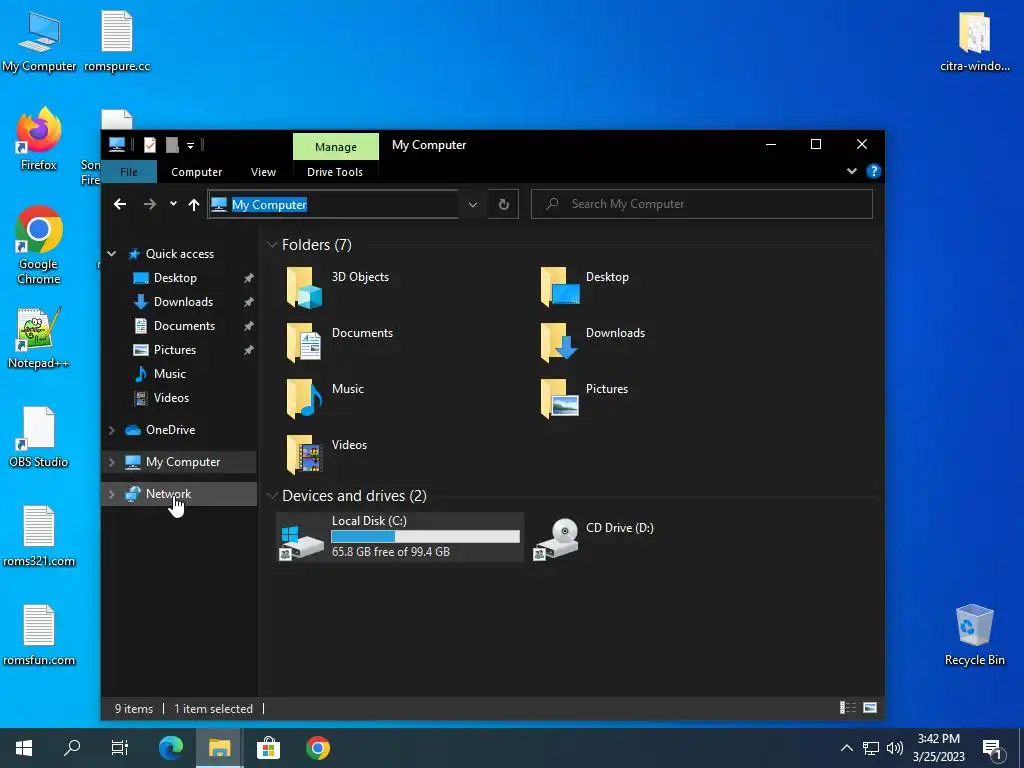Open romspure.cc file on desktop
Screen dimensions: 1024x768
117,41
